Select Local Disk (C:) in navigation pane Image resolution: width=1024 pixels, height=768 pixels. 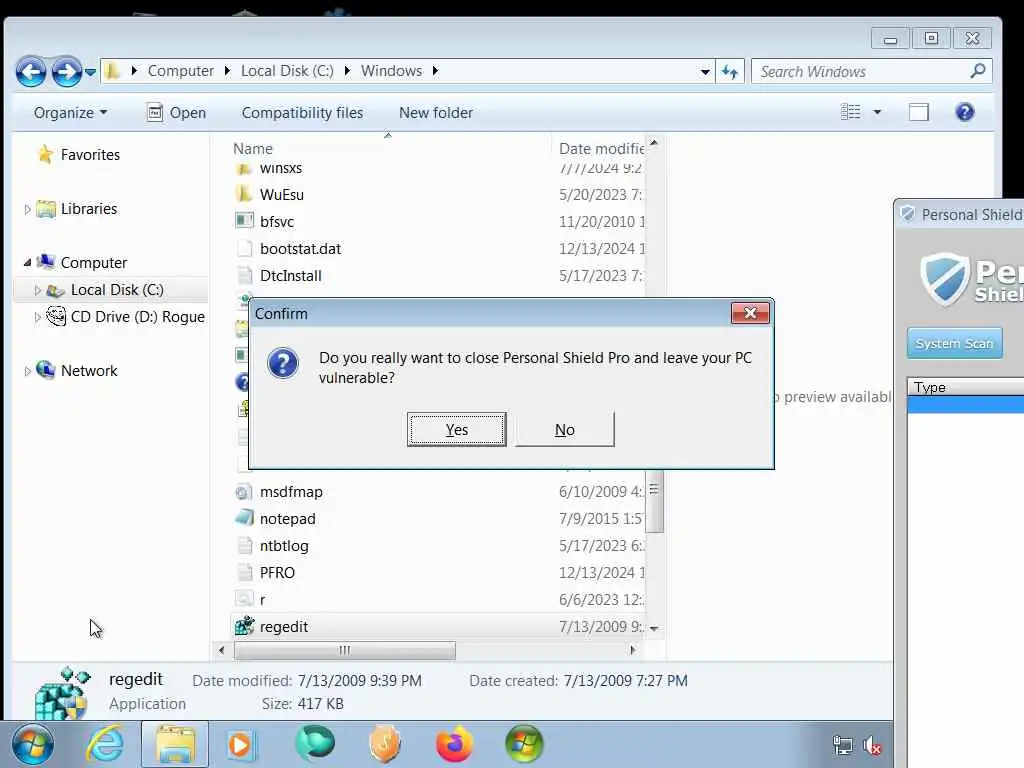click(x=117, y=289)
